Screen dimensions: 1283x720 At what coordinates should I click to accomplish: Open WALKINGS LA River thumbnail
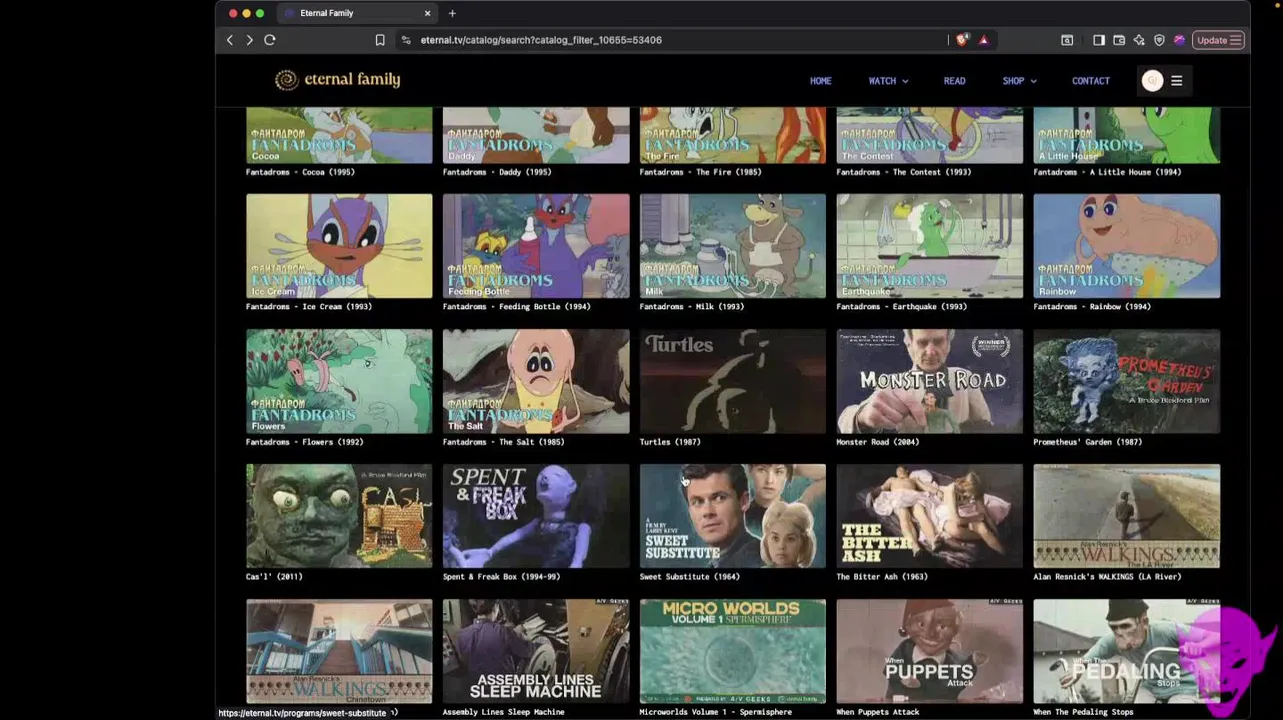[1127, 516]
